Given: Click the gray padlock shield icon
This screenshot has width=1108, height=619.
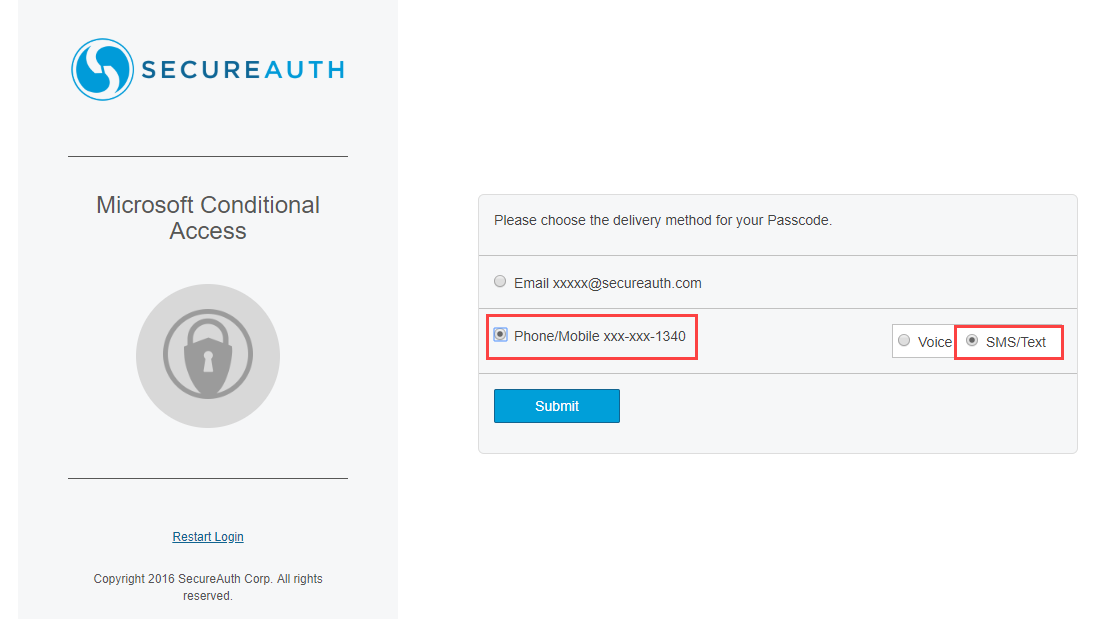Looking at the screenshot, I should [208, 356].
